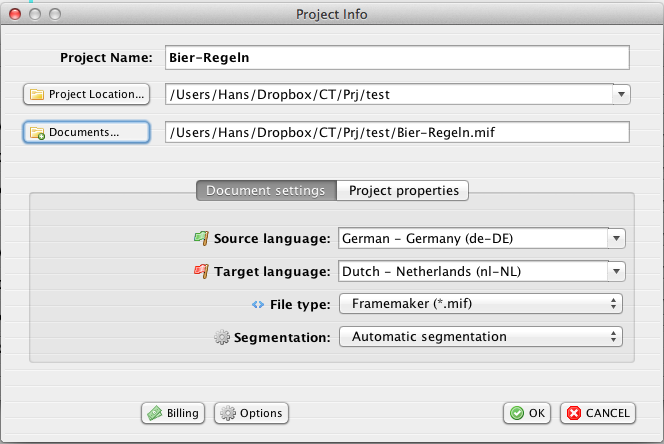
Task: Click the money icon on Billing button
Action: [153, 413]
